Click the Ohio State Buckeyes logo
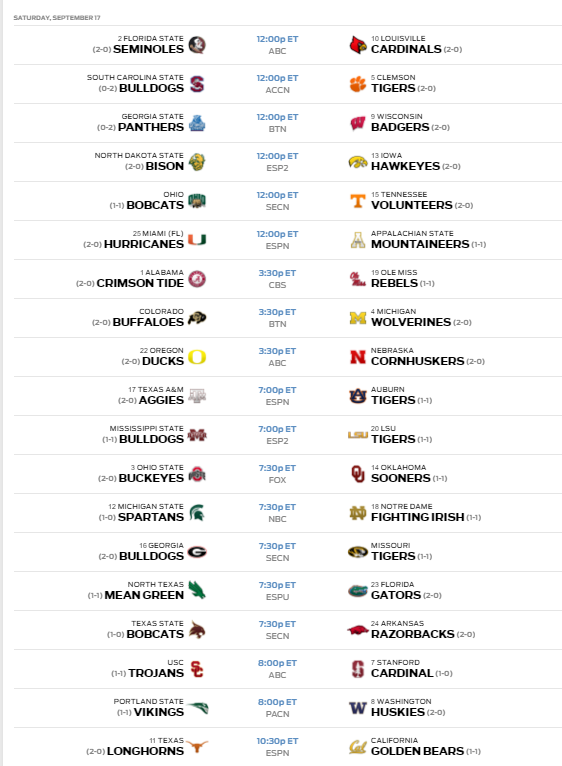The image size is (562, 766). coord(197,474)
